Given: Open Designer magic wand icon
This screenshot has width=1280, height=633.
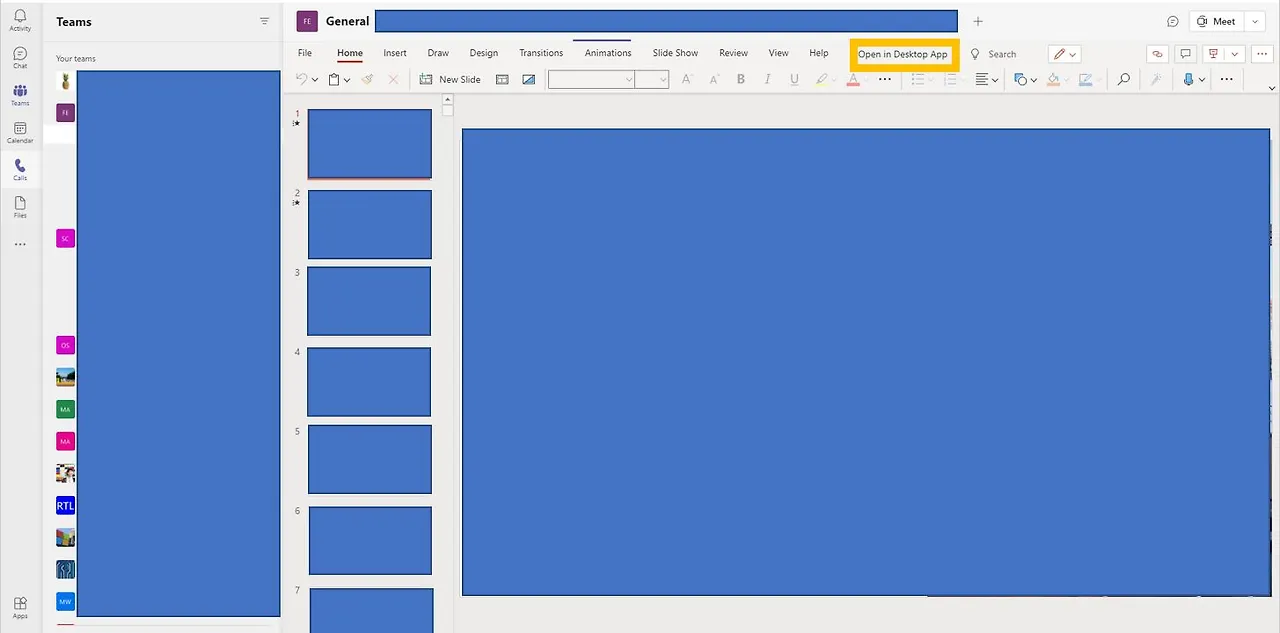Looking at the screenshot, I should pyautogui.click(x=1156, y=79).
